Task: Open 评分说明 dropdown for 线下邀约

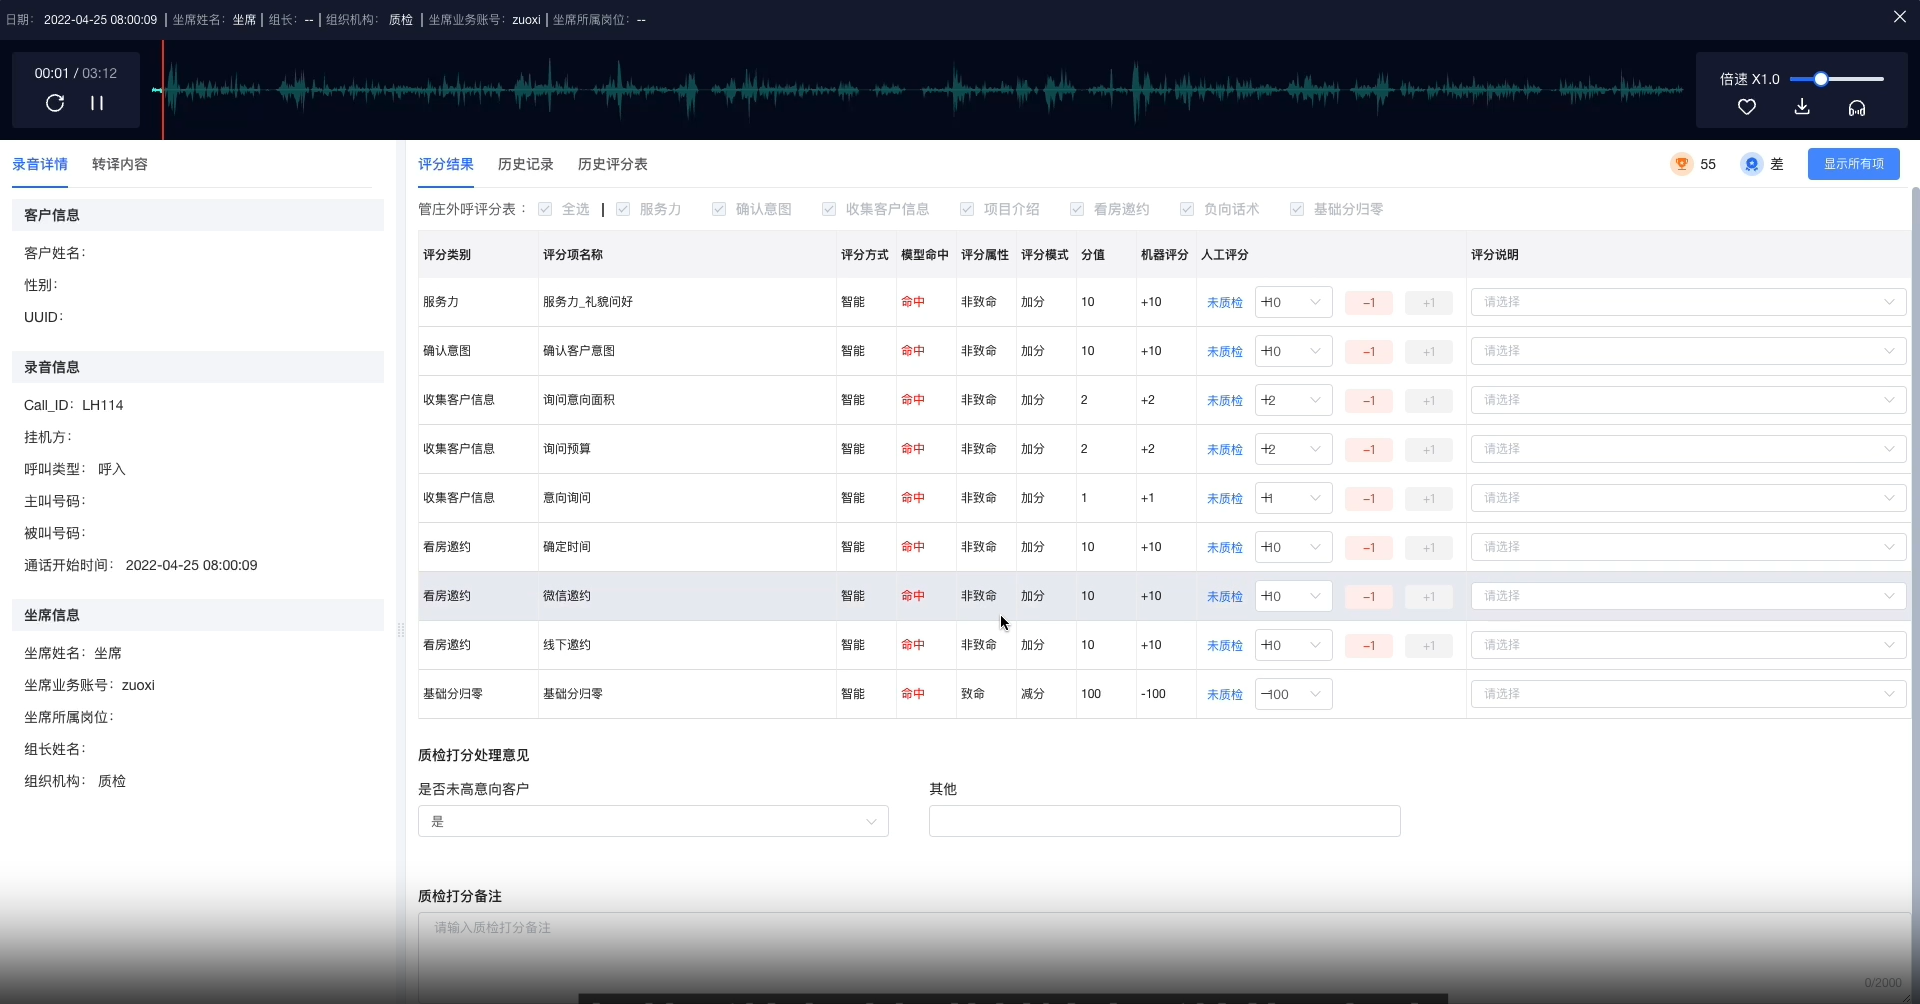Action: (x=1688, y=645)
